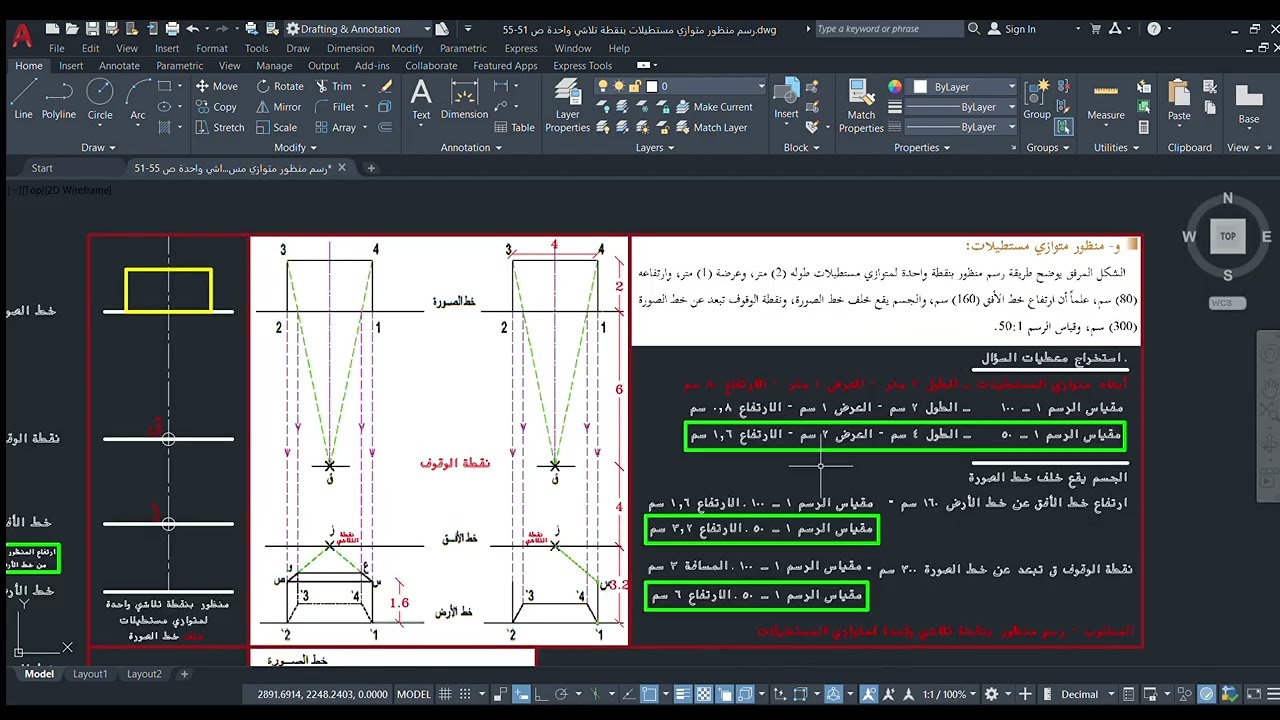Select the Line tool
Screen dimensions: 1280x720
point(23,100)
